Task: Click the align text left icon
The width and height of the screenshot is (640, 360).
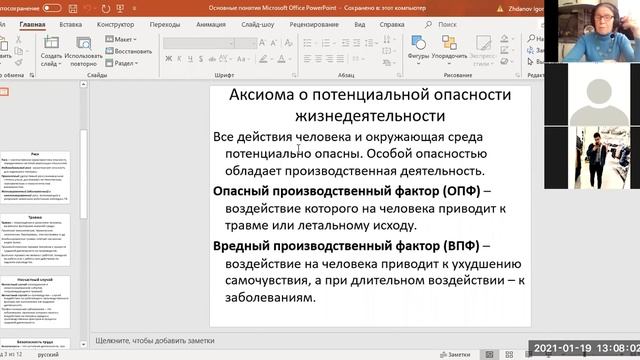Action: [x=307, y=59]
